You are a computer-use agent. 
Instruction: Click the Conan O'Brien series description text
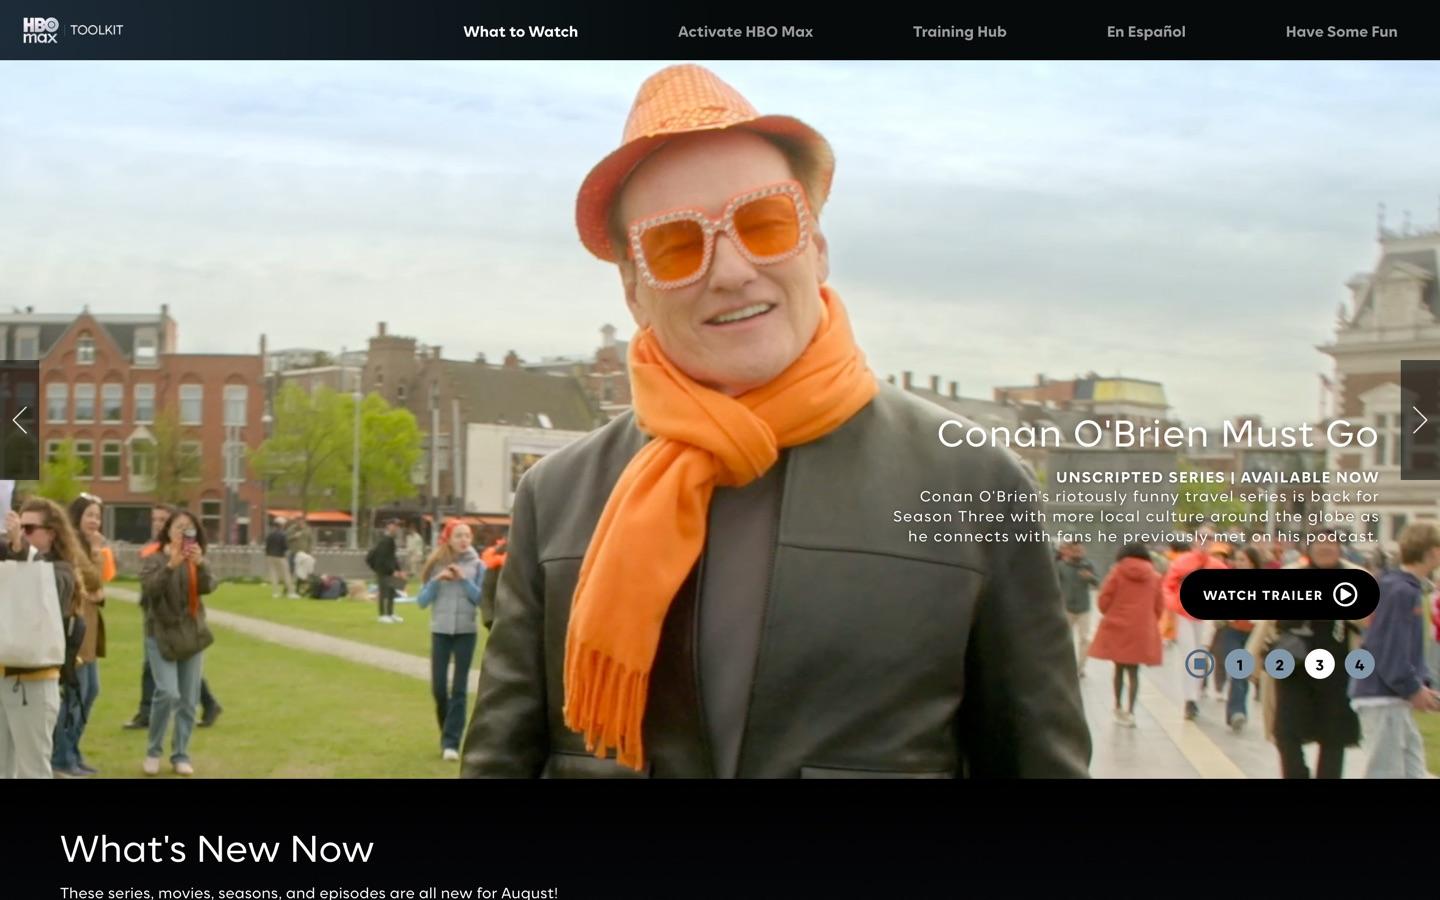1136,516
